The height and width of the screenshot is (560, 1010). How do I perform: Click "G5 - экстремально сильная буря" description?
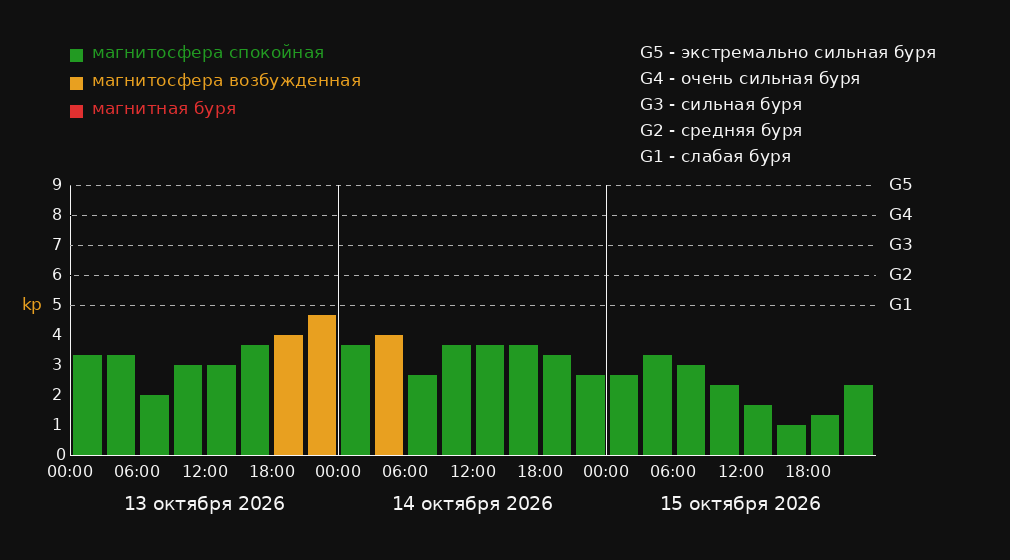coord(788,53)
